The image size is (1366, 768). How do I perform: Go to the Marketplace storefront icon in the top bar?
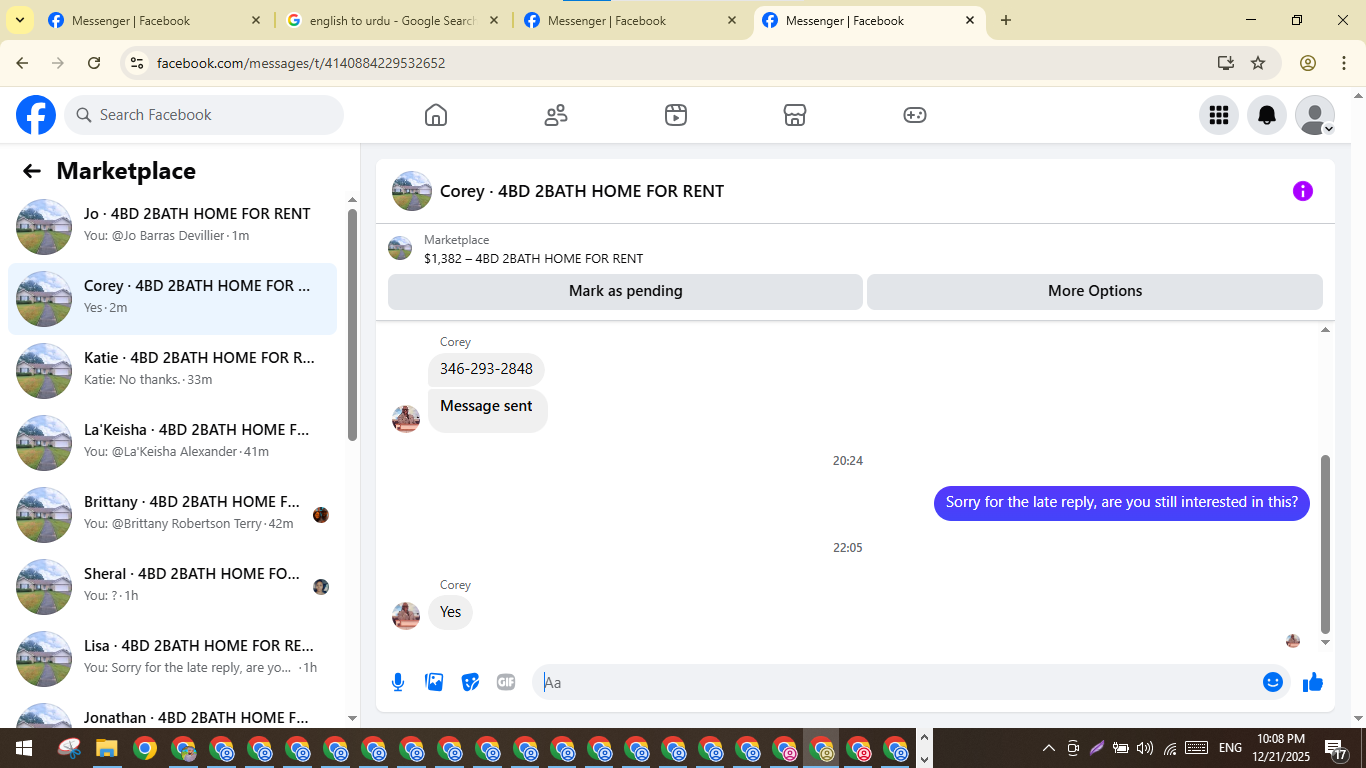click(795, 115)
